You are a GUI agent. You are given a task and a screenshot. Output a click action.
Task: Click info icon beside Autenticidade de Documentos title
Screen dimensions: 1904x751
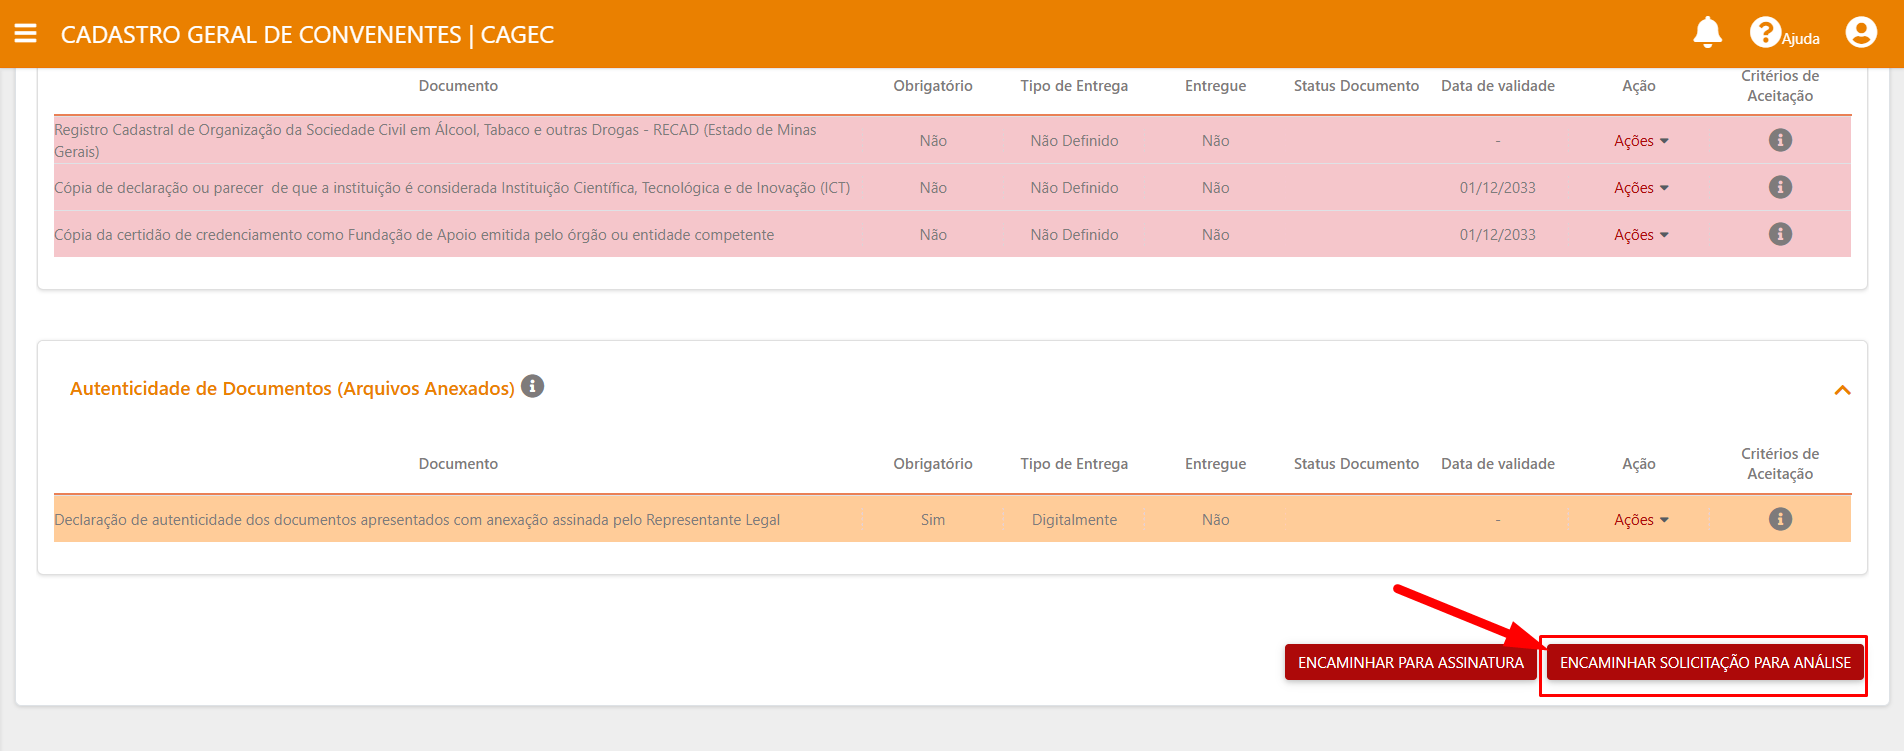[533, 386]
